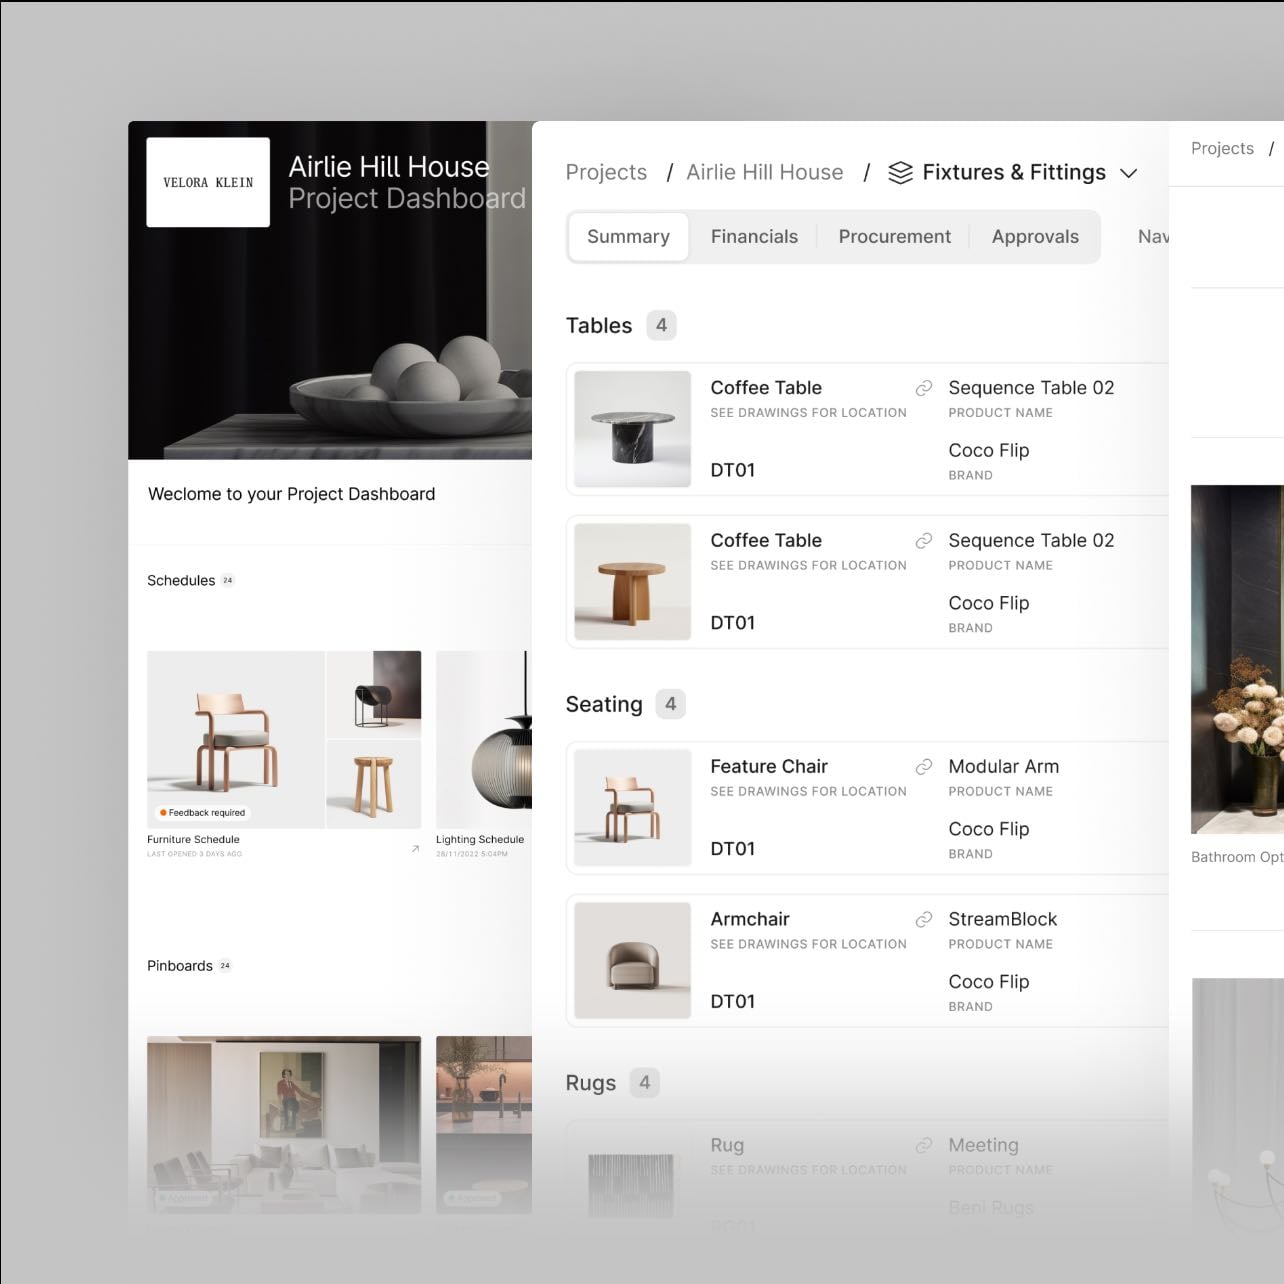Click Airlie Hill House breadcrumb link
Image resolution: width=1284 pixels, height=1284 pixels.
(x=765, y=173)
